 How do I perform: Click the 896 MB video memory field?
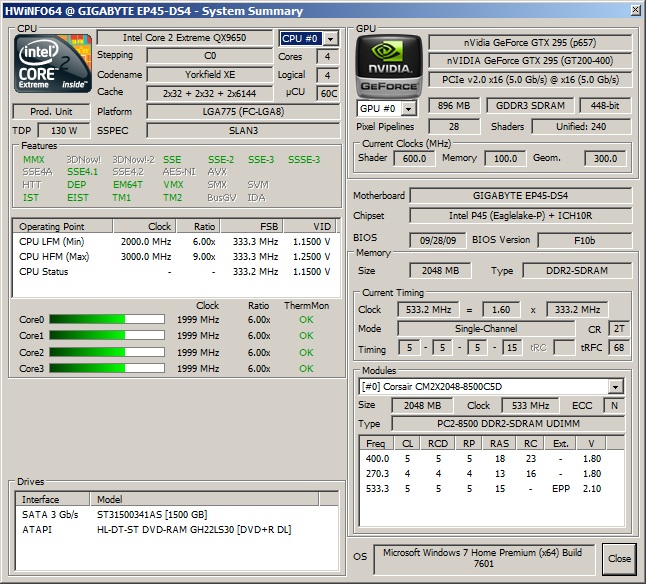pyautogui.click(x=454, y=106)
